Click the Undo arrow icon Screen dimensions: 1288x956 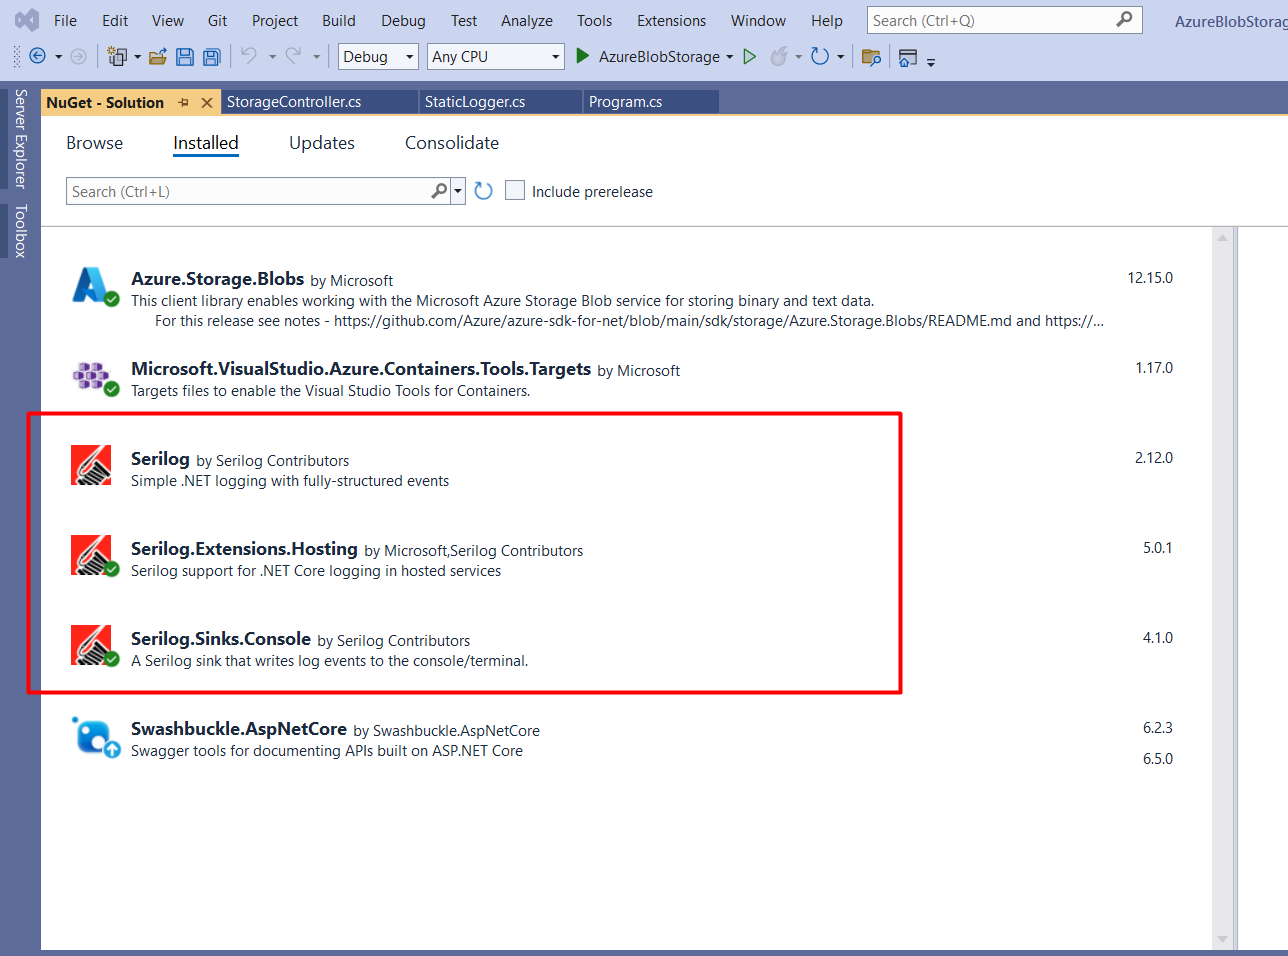[249, 57]
